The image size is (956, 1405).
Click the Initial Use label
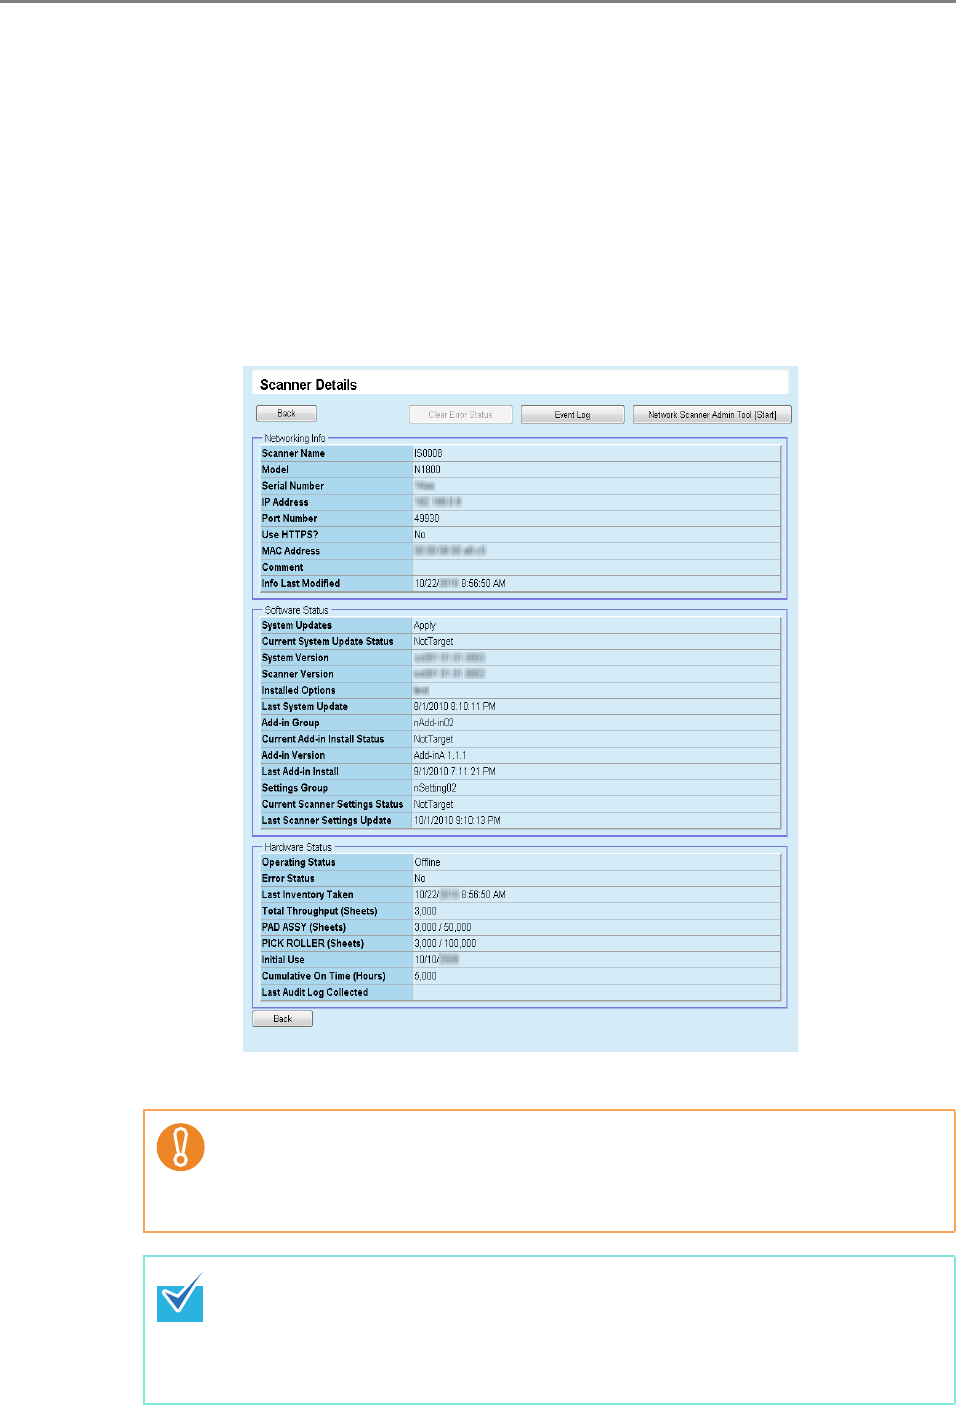point(283,959)
